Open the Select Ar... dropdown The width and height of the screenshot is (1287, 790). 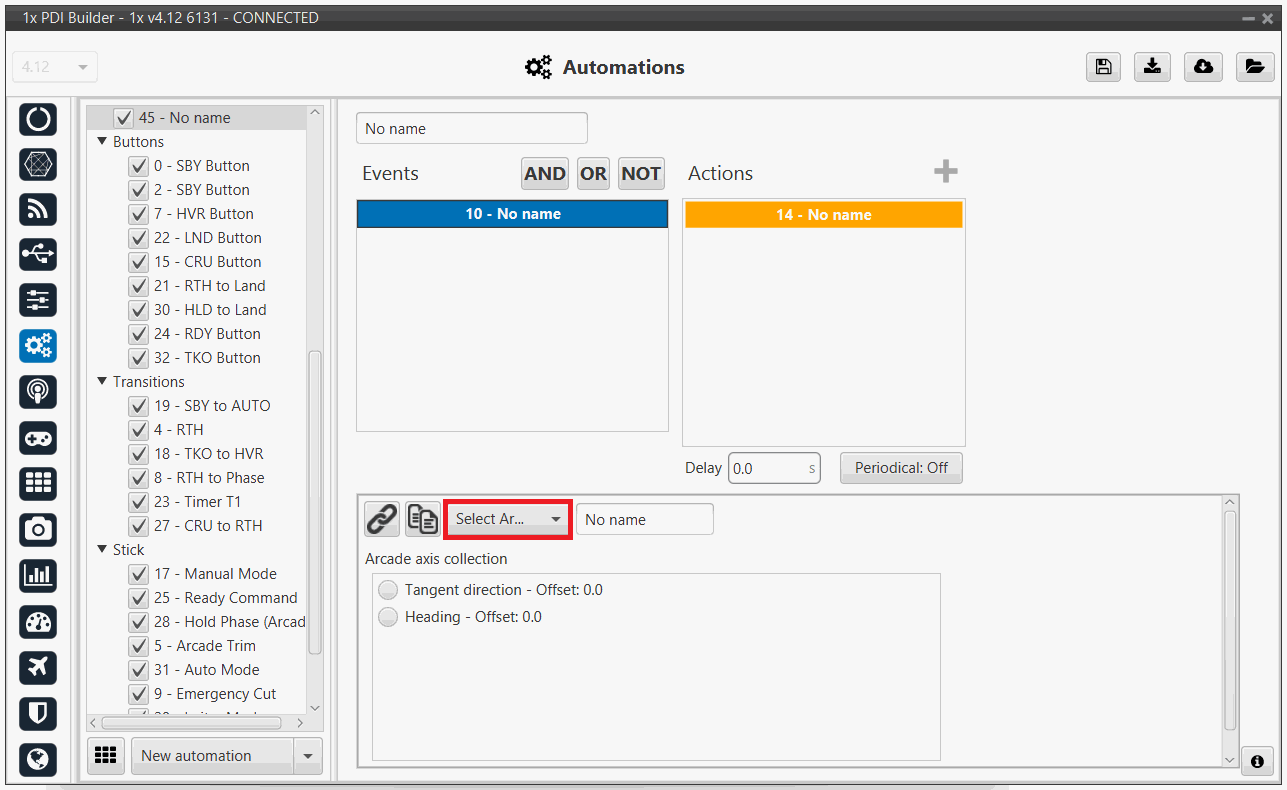tap(507, 519)
